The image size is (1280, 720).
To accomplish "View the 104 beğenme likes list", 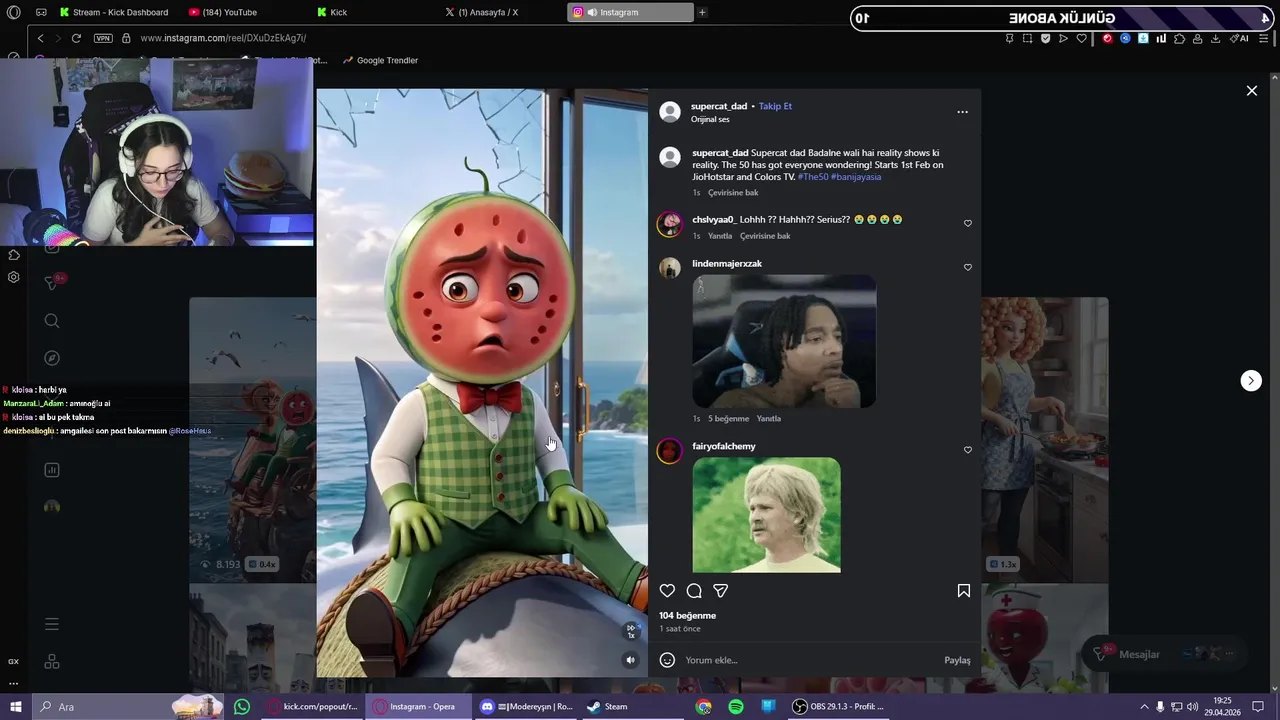I will (688, 615).
